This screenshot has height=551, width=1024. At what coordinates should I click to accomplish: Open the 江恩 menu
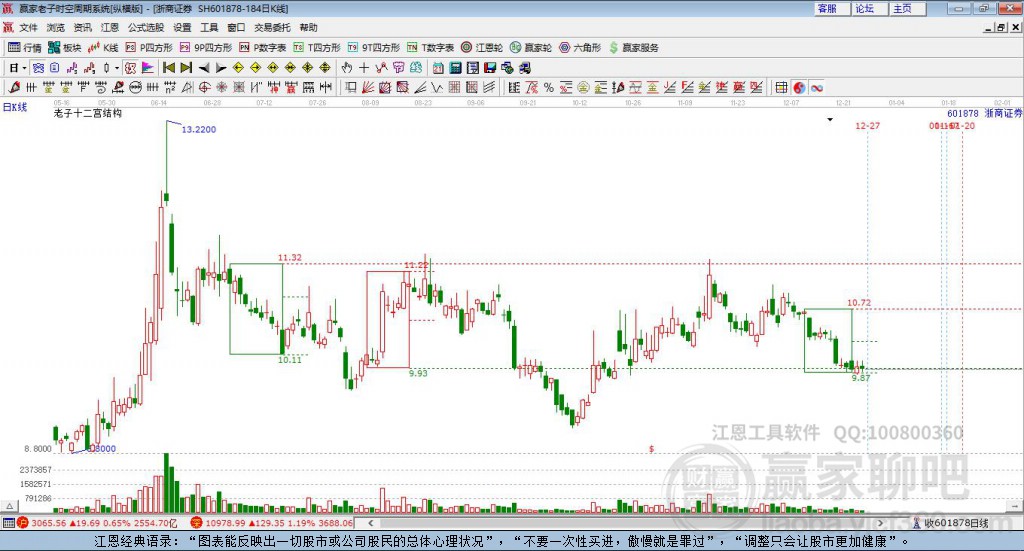(x=110, y=27)
